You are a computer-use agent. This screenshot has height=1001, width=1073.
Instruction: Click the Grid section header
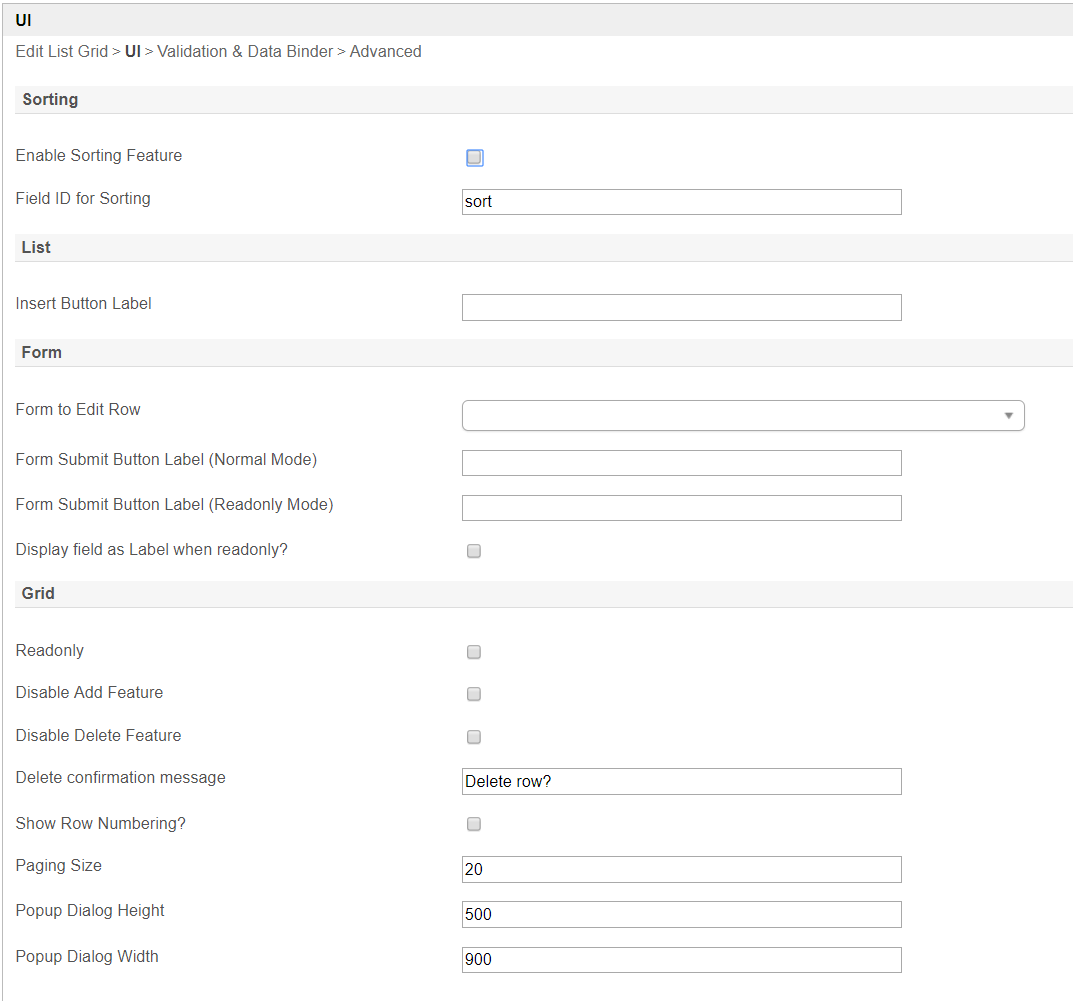click(x=38, y=594)
